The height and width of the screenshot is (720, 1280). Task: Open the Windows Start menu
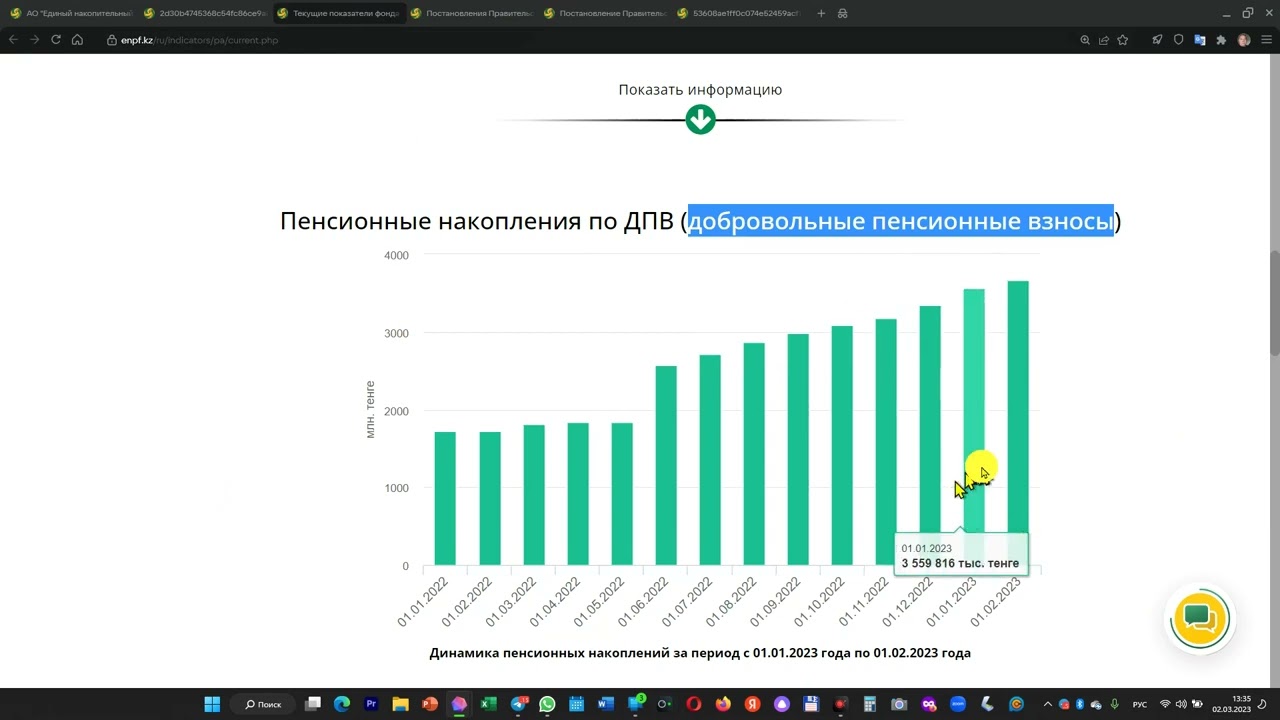pos(212,704)
